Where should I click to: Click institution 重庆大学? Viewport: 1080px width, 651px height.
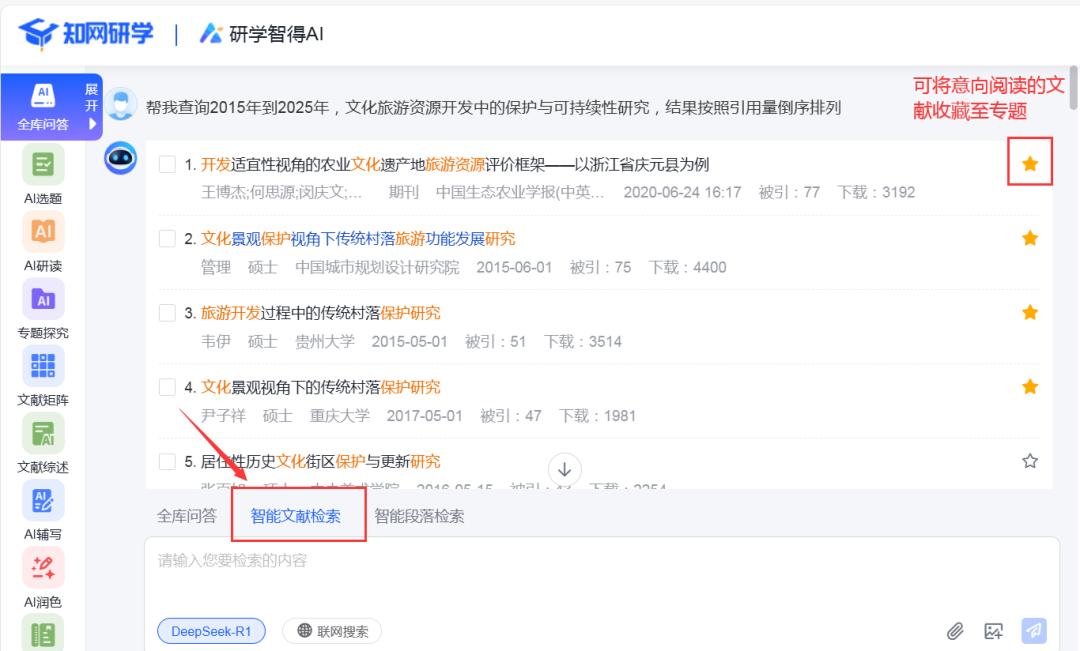(340, 416)
